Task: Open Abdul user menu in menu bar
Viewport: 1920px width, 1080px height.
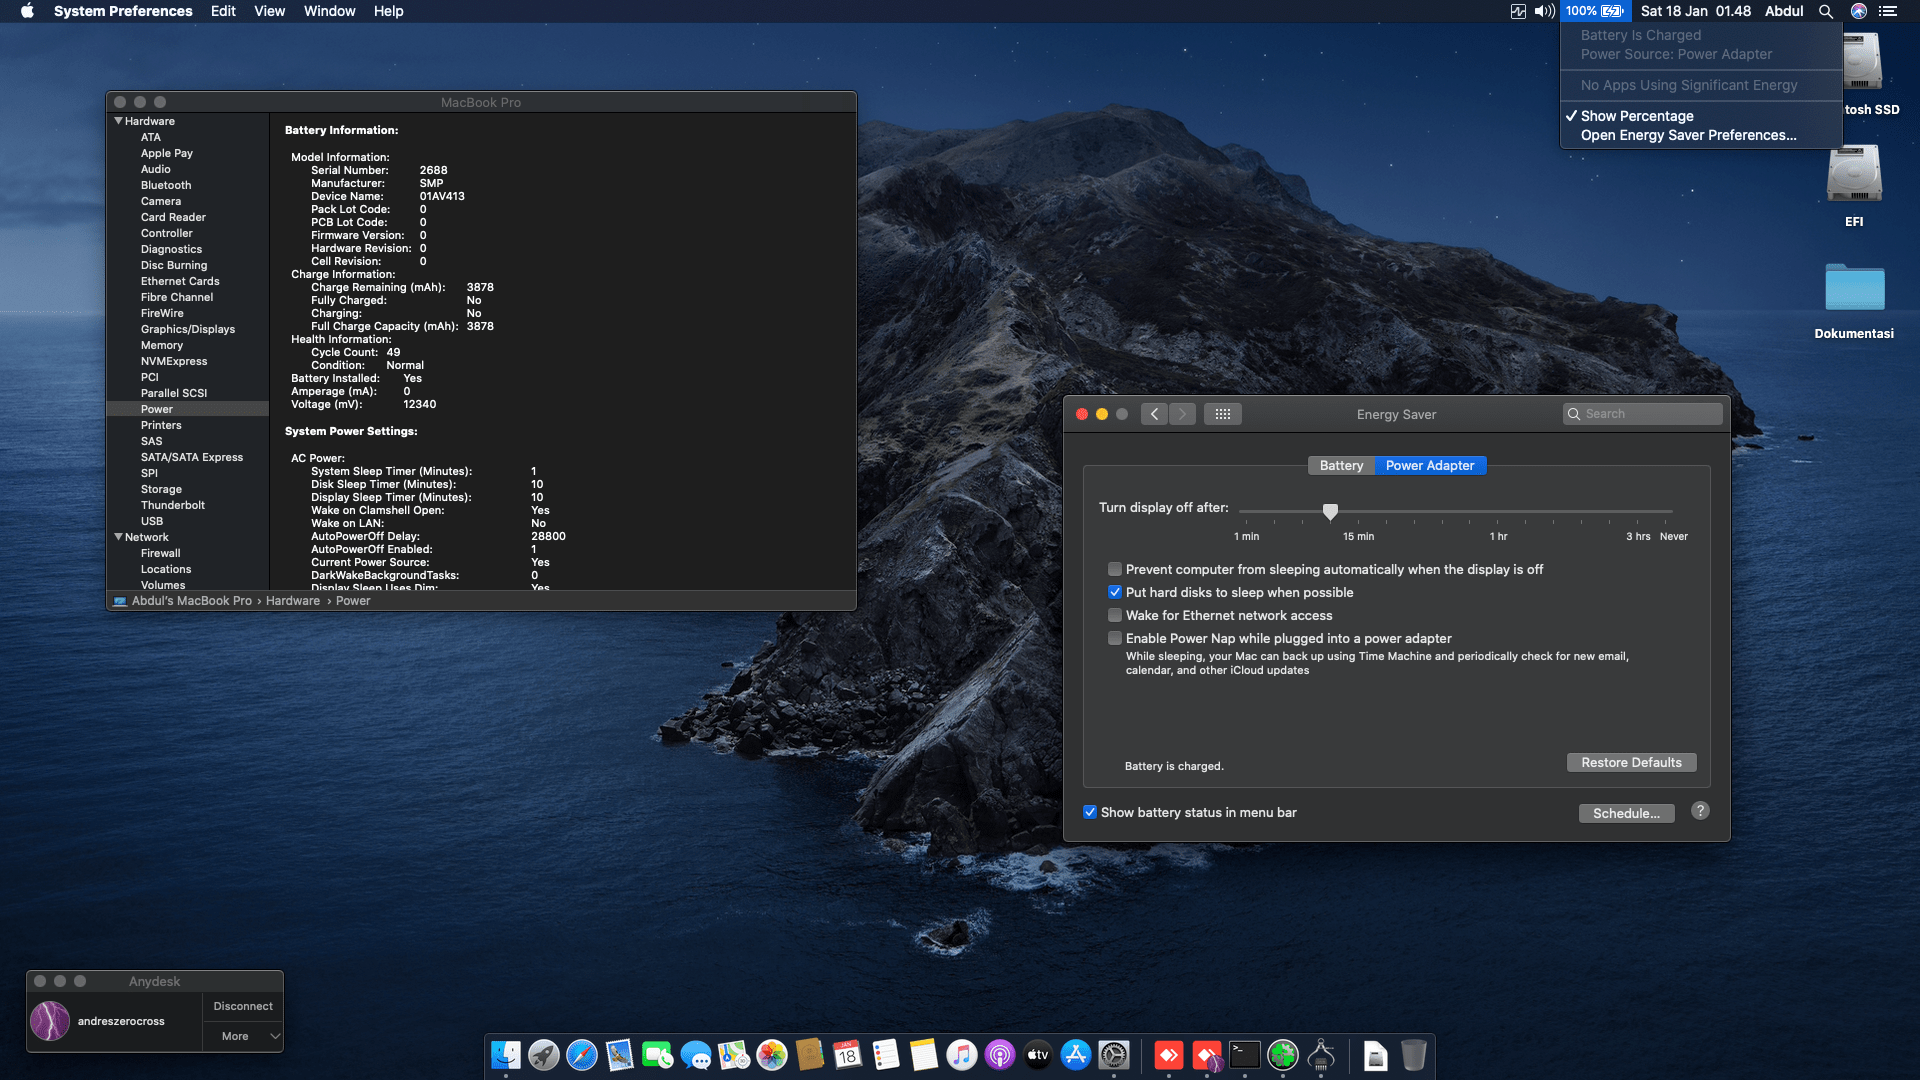Action: [1784, 11]
